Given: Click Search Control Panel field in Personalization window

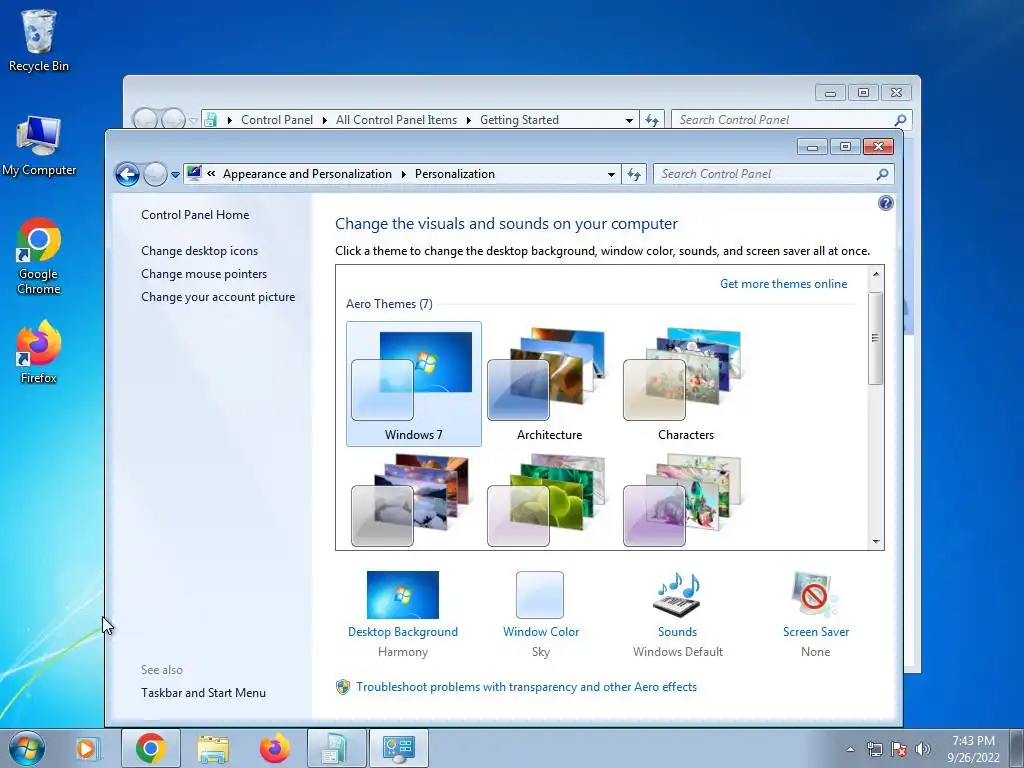Looking at the screenshot, I should 766,174.
